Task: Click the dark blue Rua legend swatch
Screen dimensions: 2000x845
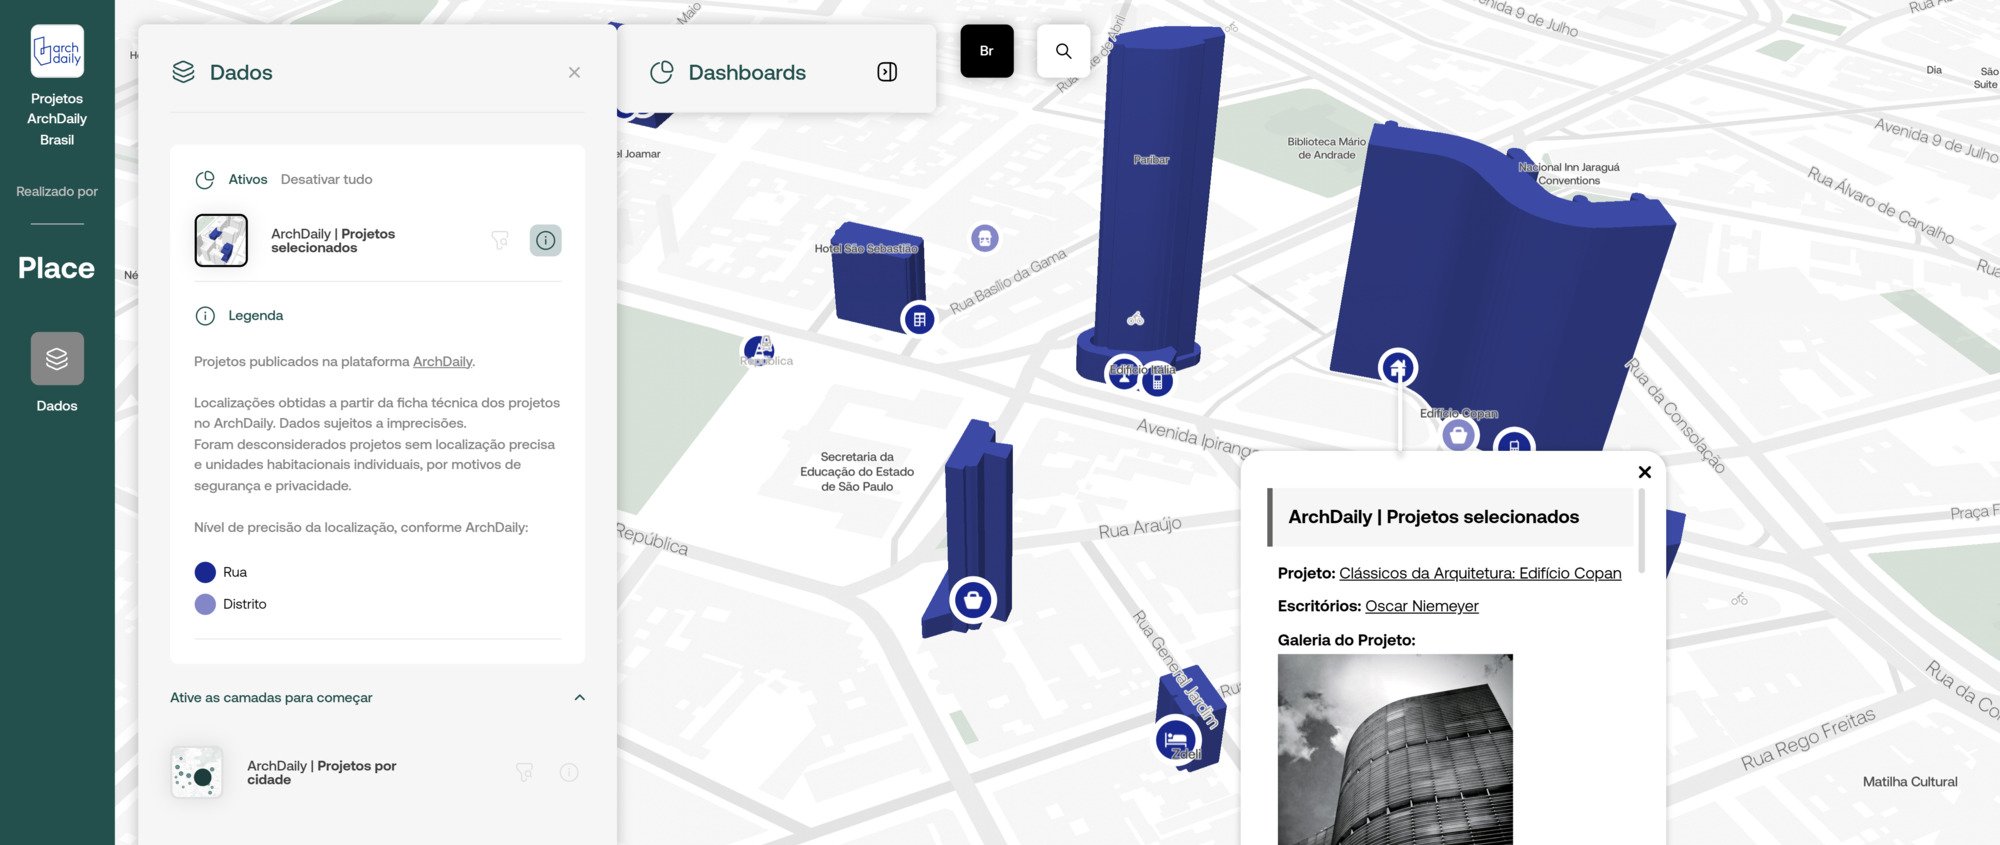Action: (205, 572)
